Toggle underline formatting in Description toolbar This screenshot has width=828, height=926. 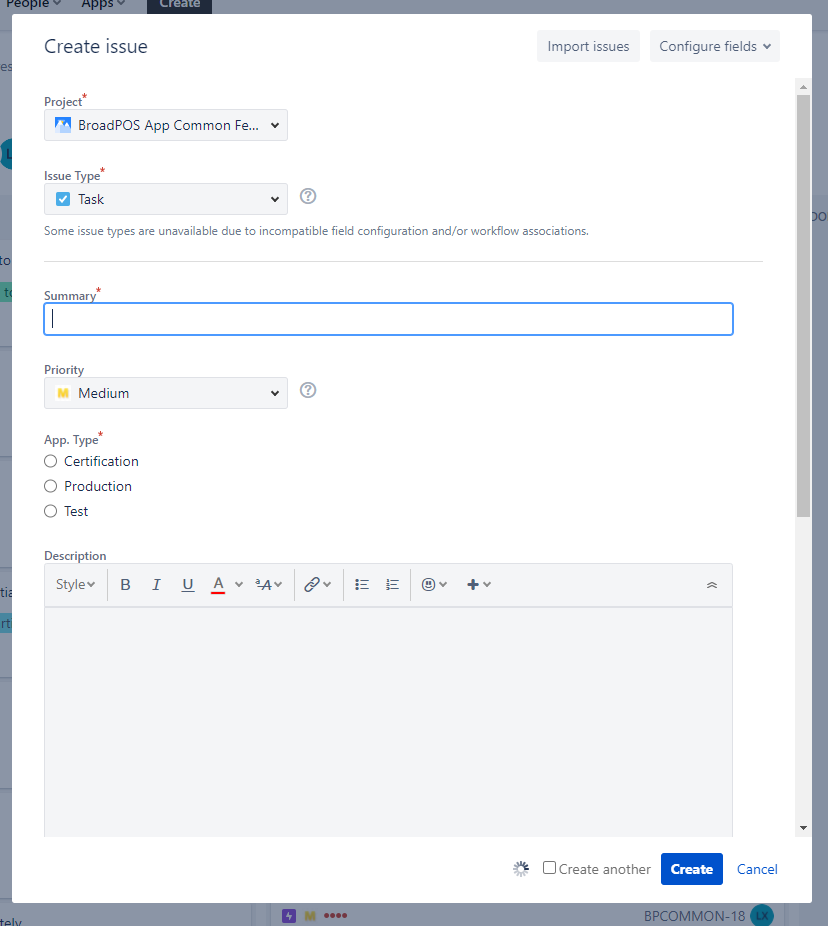coord(188,585)
